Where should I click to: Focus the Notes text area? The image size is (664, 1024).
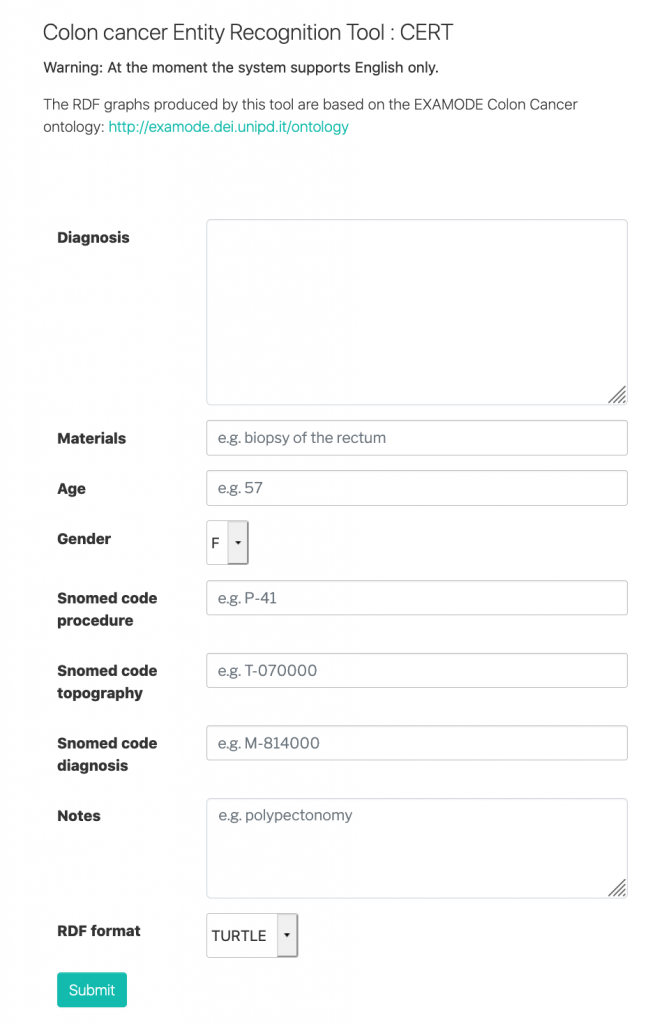[x=417, y=848]
